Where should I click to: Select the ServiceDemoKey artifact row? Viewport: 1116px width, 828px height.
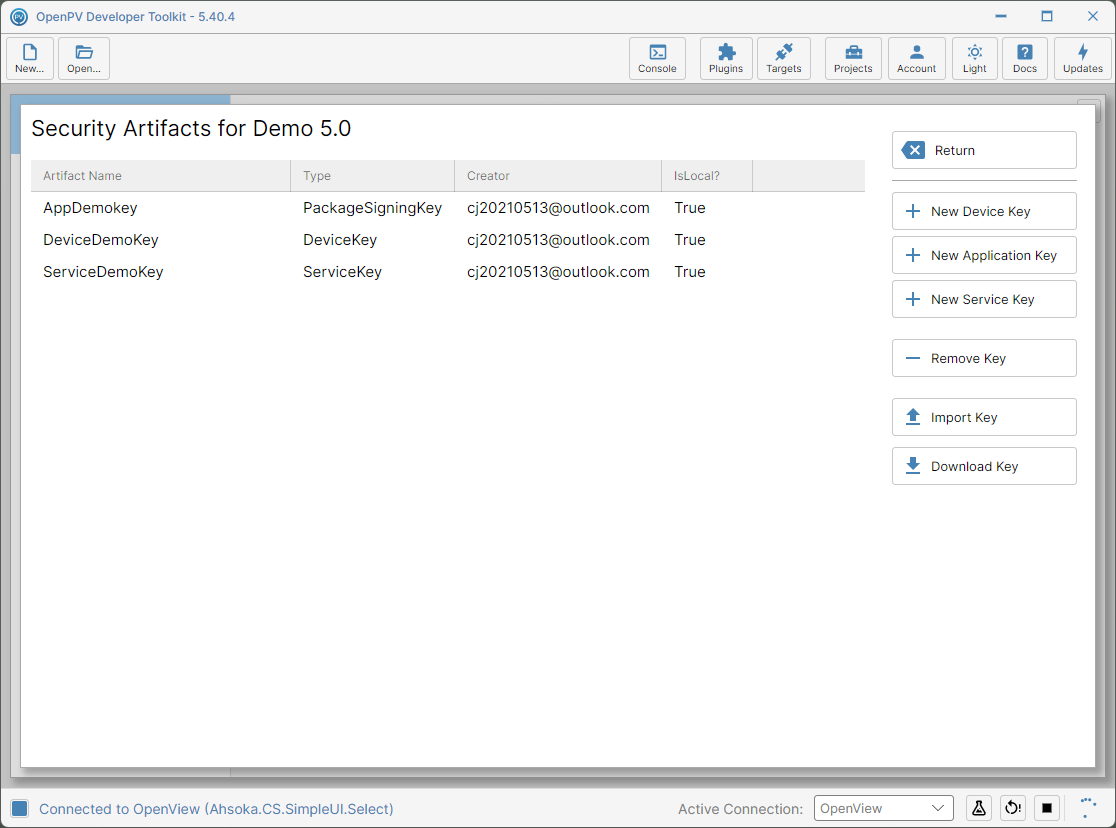coord(448,272)
